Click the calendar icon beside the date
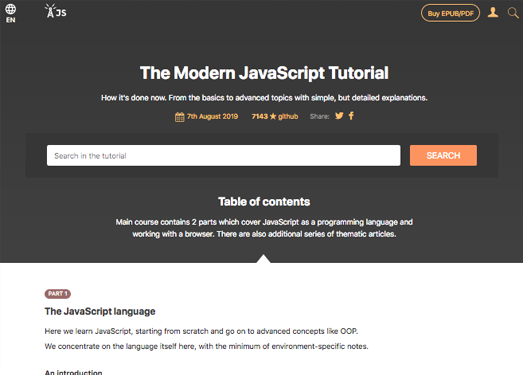Screen dimensions: 523x375 click(x=179, y=117)
